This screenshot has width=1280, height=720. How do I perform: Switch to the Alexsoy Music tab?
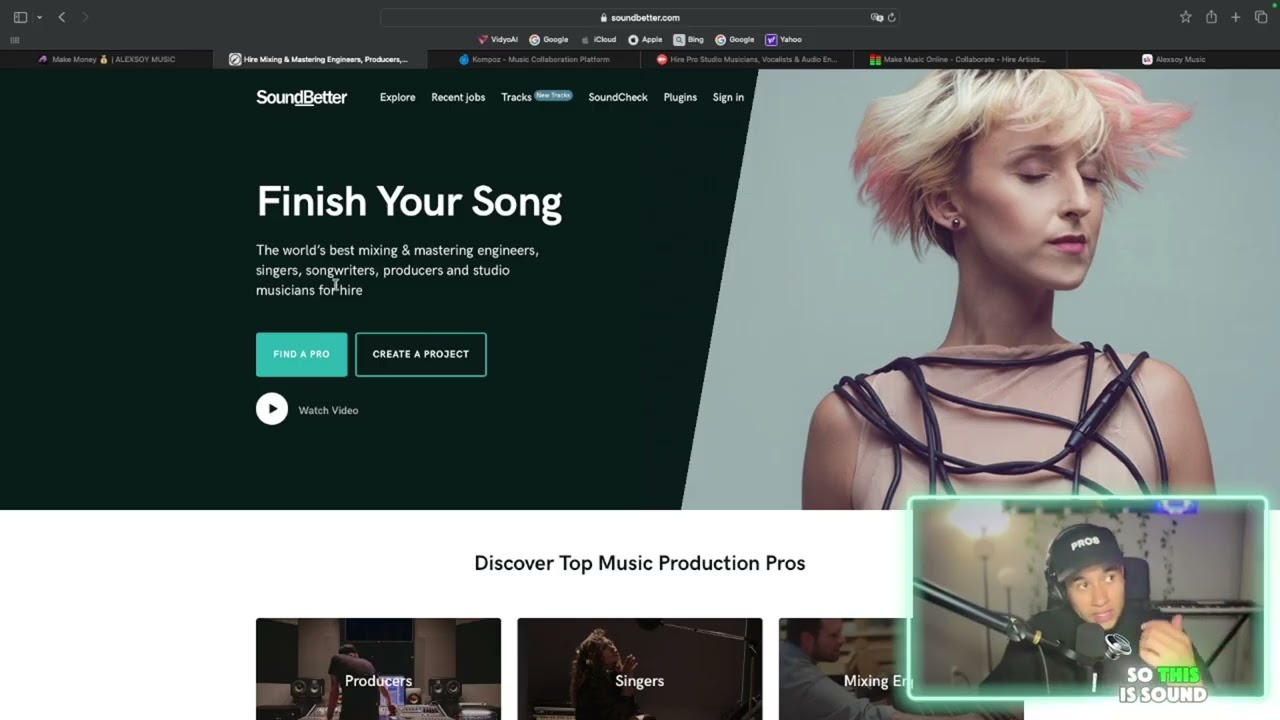pyautogui.click(x=1174, y=59)
